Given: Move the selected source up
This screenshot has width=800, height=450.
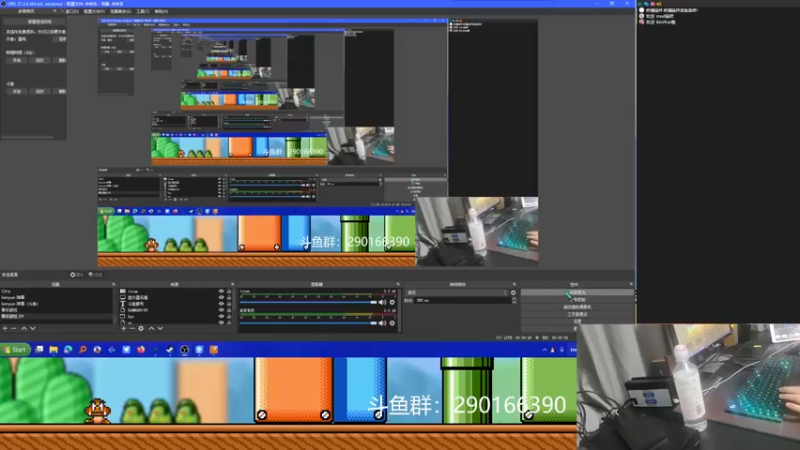Looking at the screenshot, I should [x=151, y=329].
